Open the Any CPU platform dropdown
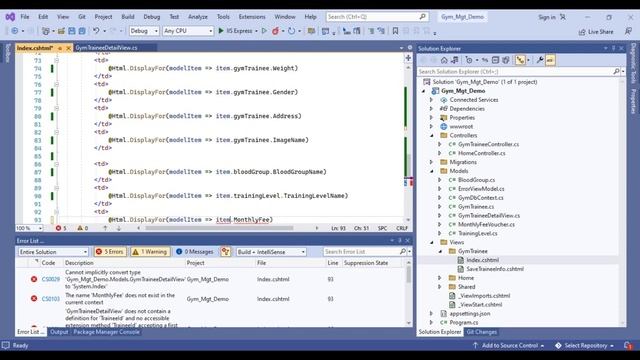The height and width of the screenshot is (360, 640). (188, 31)
